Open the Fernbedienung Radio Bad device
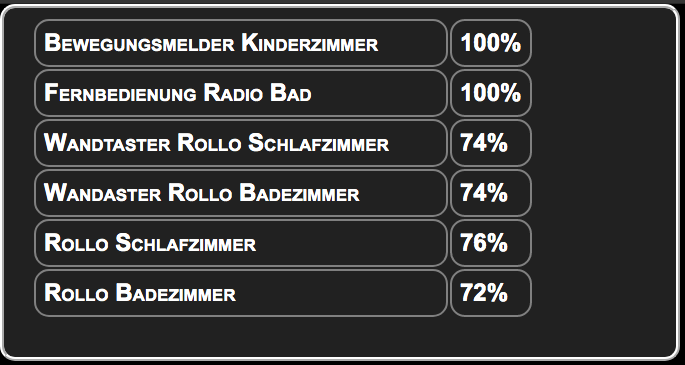The width and height of the screenshot is (685, 365). coord(241,93)
